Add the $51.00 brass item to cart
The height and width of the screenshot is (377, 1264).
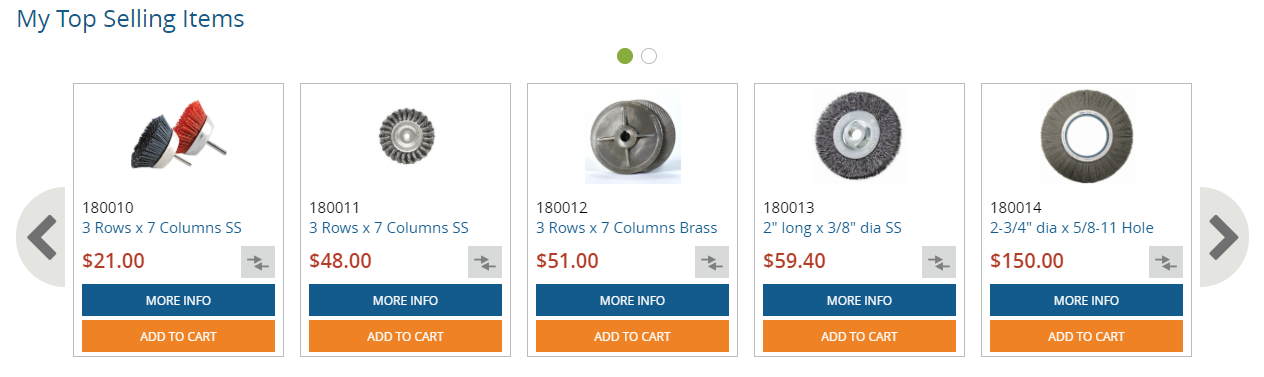click(x=632, y=336)
